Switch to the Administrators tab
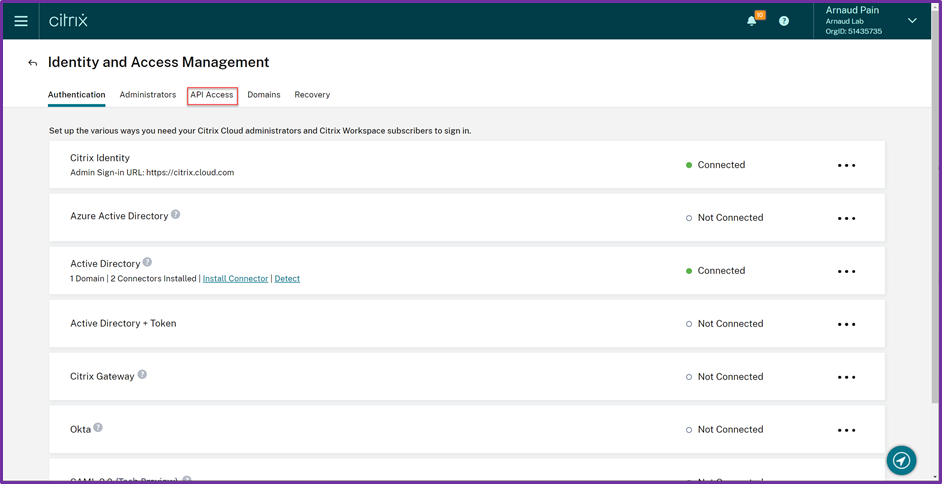Image resolution: width=942 pixels, height=484 pixels. pos(148,95)
